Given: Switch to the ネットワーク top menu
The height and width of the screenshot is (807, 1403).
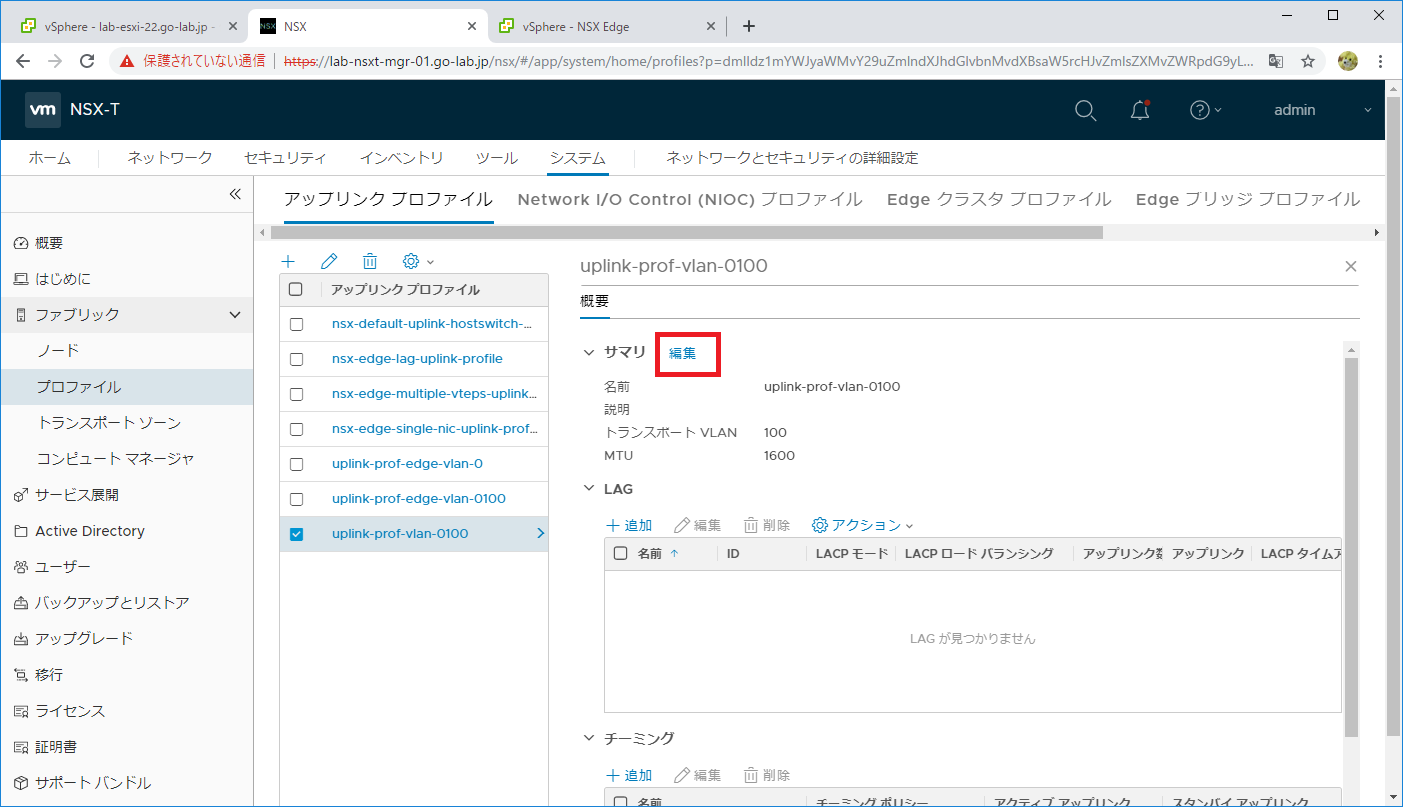Looking at the screenshot, I should 170,158.
